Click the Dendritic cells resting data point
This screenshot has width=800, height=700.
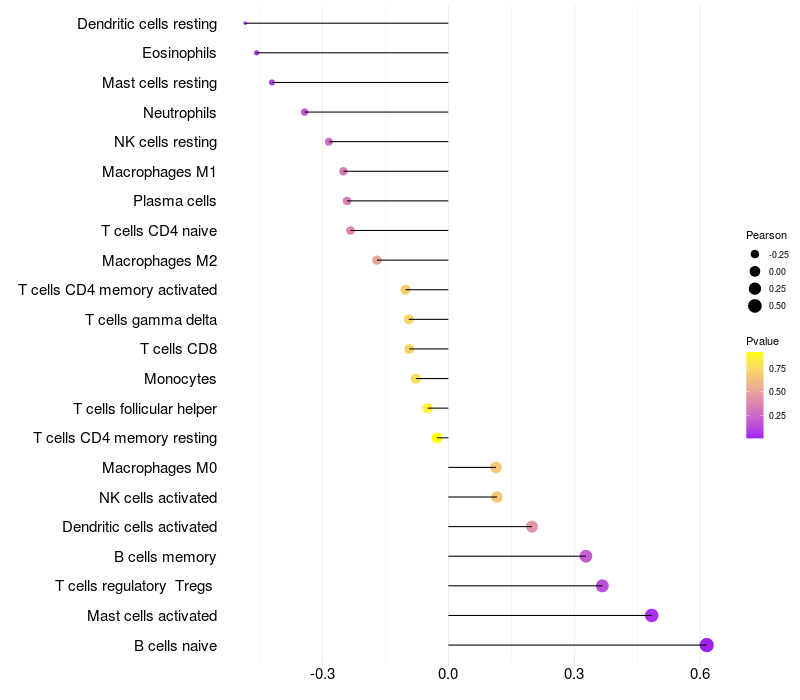245,23
